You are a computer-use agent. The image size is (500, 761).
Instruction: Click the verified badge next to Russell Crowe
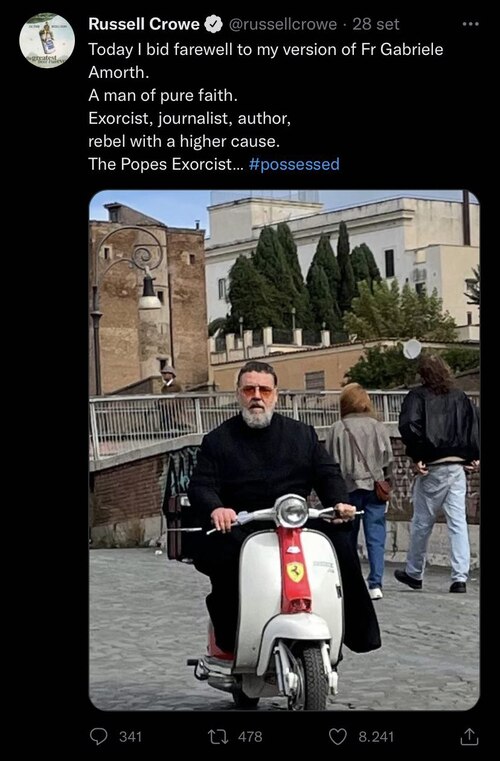coord(214,24)
